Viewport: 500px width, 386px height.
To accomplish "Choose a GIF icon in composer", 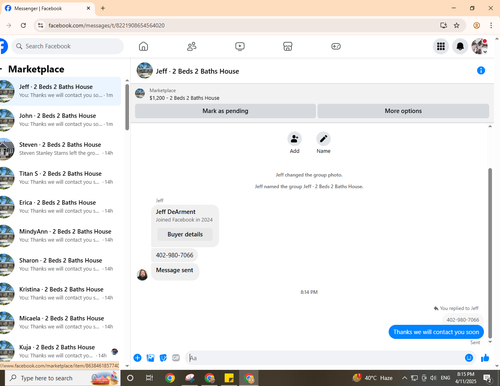I will (x=176, y=358).
